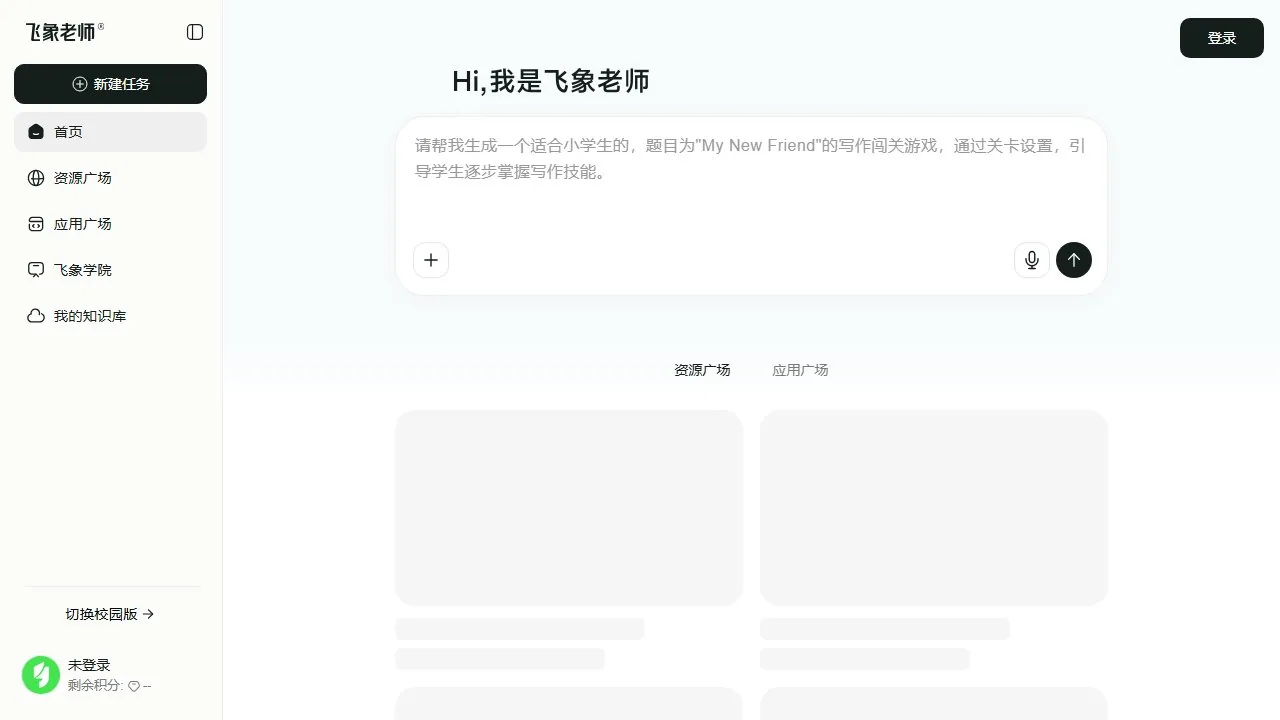Send the prompt with arrow button
This screenshot has height=720, width=1280.
(x=1074, y=260)
